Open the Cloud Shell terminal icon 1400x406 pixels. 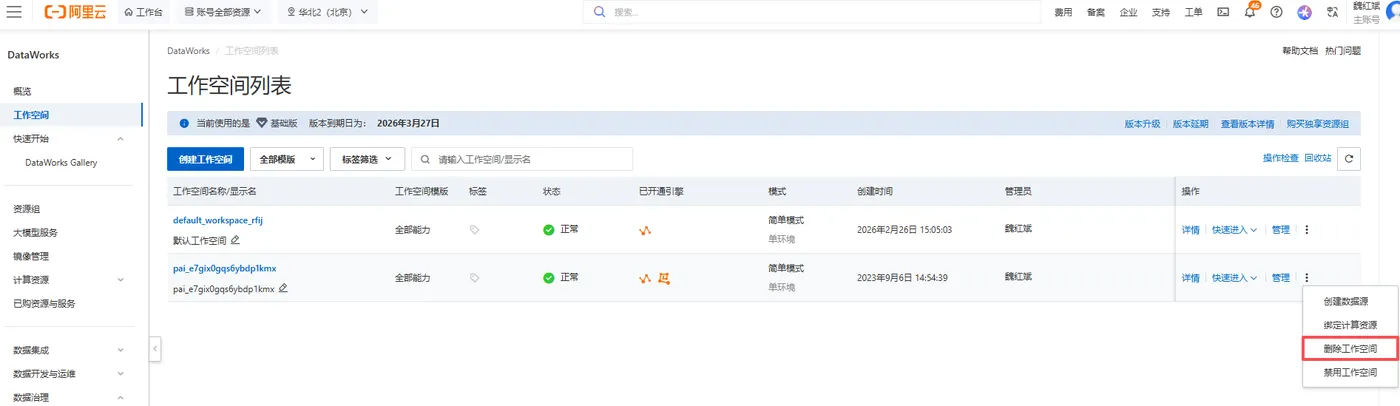click(1223, 12)
